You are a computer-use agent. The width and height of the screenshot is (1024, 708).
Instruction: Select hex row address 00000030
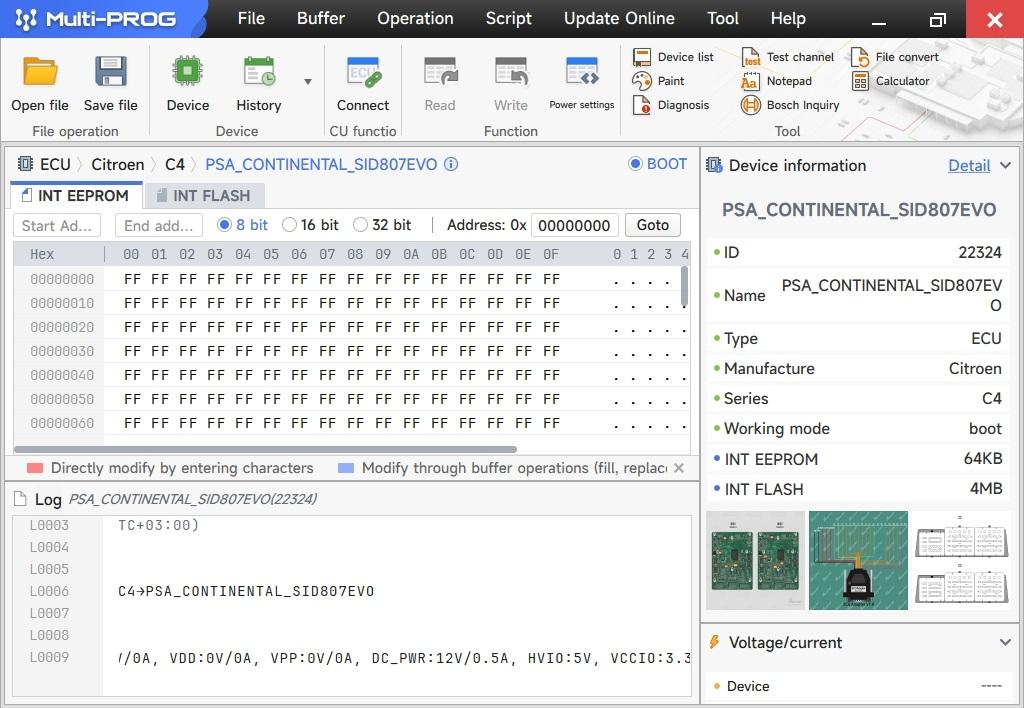coord(62,351)
